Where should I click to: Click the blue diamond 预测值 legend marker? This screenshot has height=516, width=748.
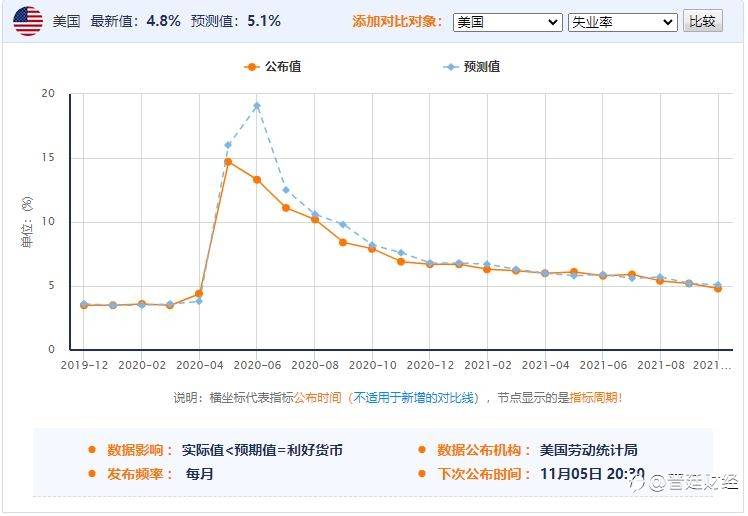point(450,67)
